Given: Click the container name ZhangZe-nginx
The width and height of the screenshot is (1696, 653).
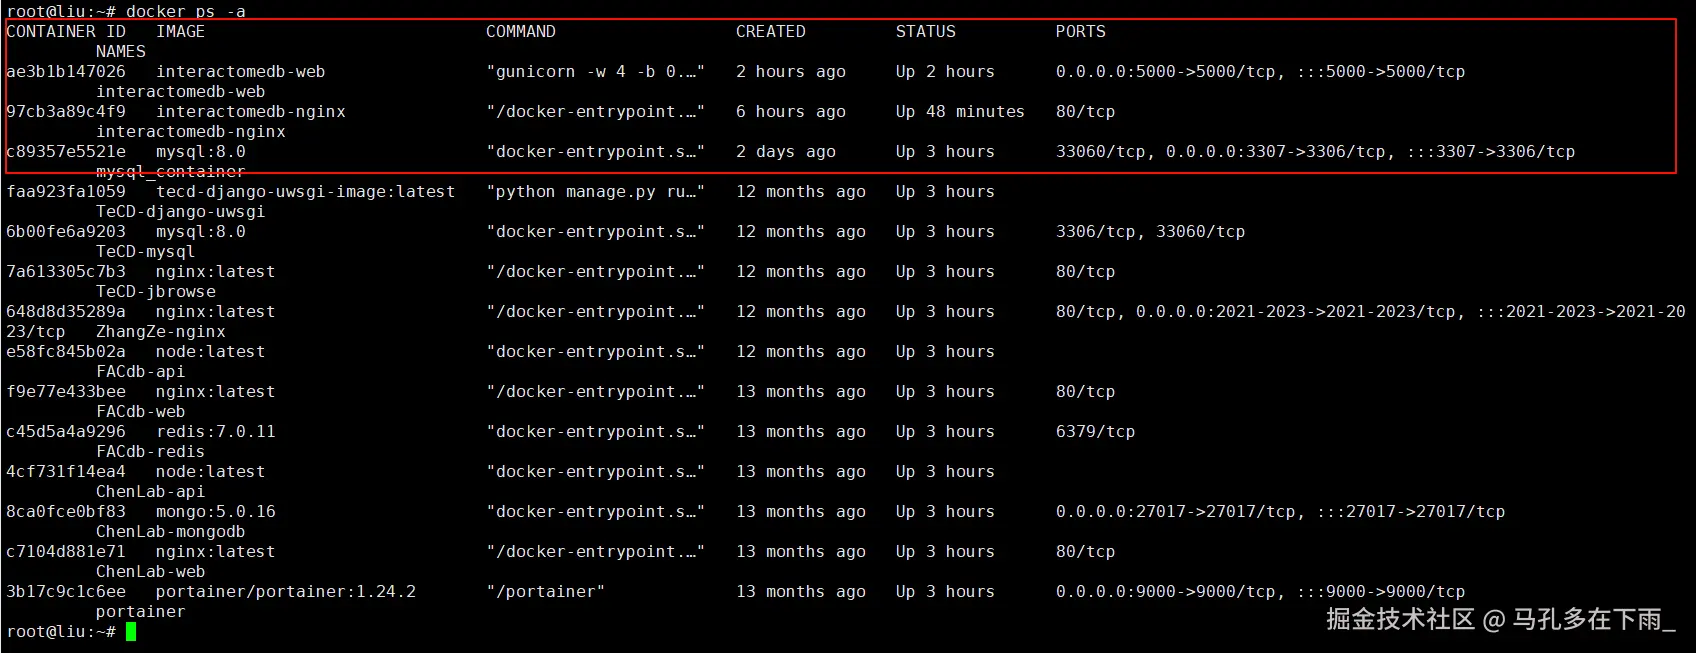Looking at the screenshot, I should click(160, 332).
